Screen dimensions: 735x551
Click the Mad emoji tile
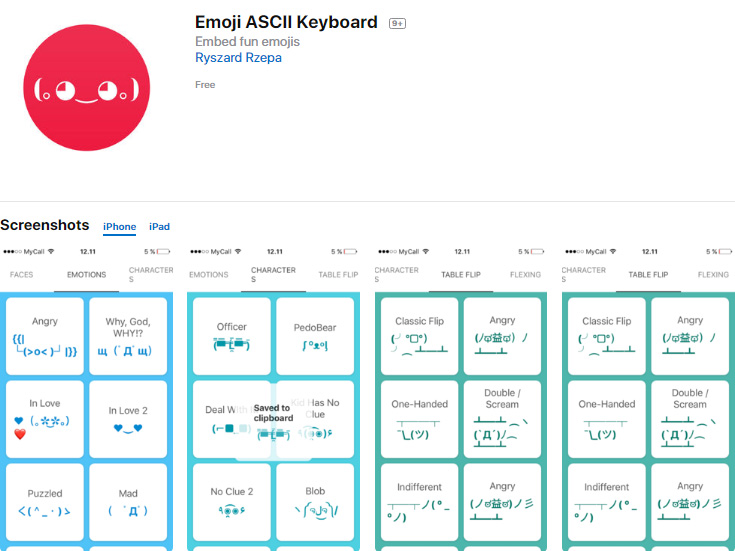click(128, 501)
